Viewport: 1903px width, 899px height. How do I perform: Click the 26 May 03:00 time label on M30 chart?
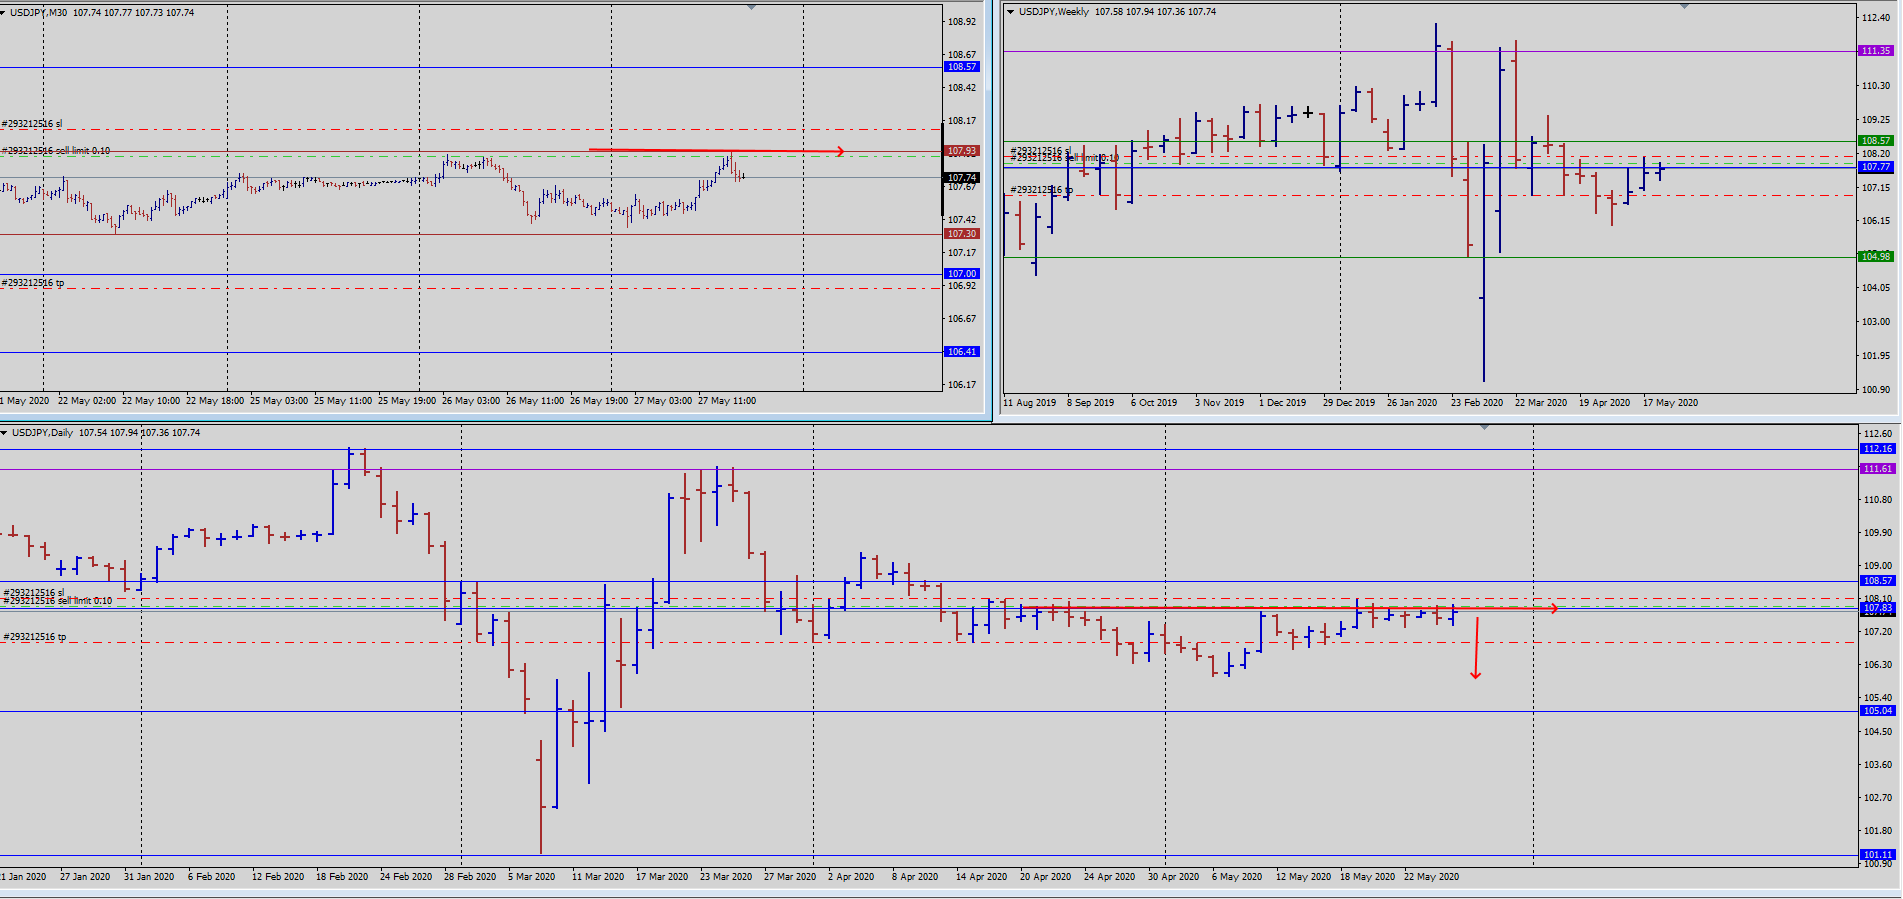click(x=471, y=401)
